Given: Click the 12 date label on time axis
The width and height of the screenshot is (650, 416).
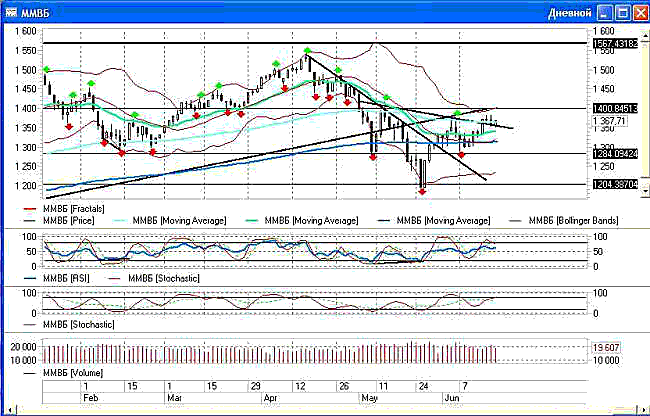Looking at the screenshot, I should pos(300,386).
